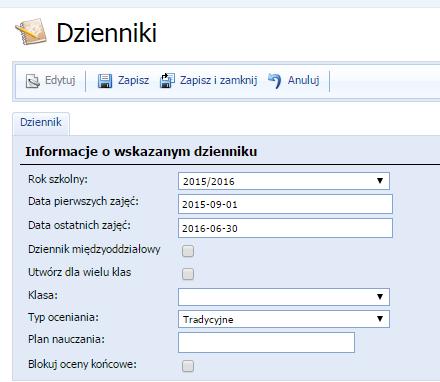Focus the Data ostatnich zajęć date field
The width and height of the screenshot is (440, 382).
(285, 228)
